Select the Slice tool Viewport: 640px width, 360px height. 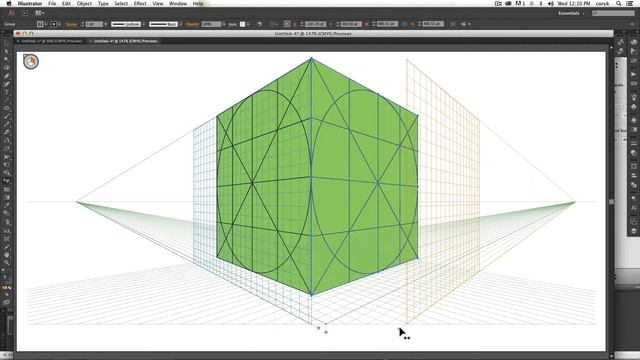pos(6,246)
